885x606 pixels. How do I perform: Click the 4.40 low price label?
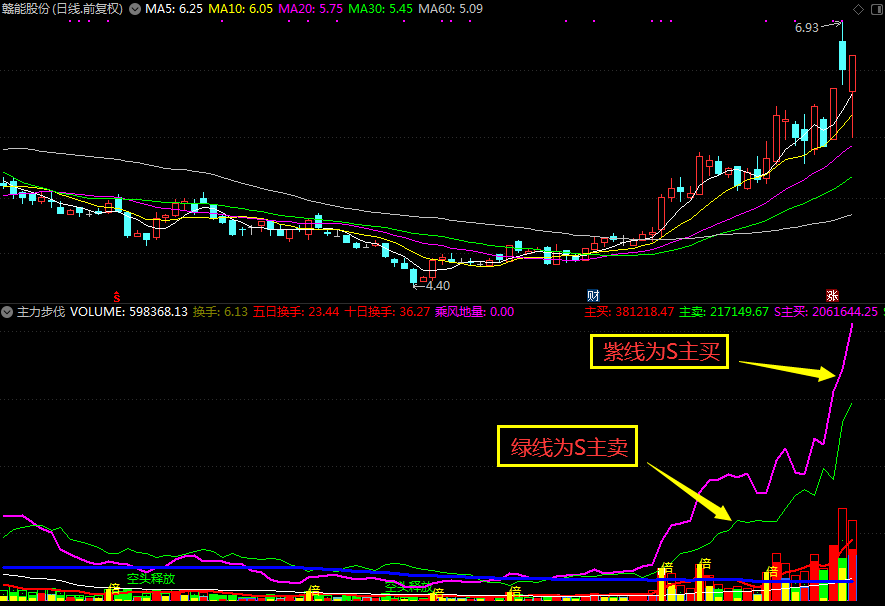[437, 286]
